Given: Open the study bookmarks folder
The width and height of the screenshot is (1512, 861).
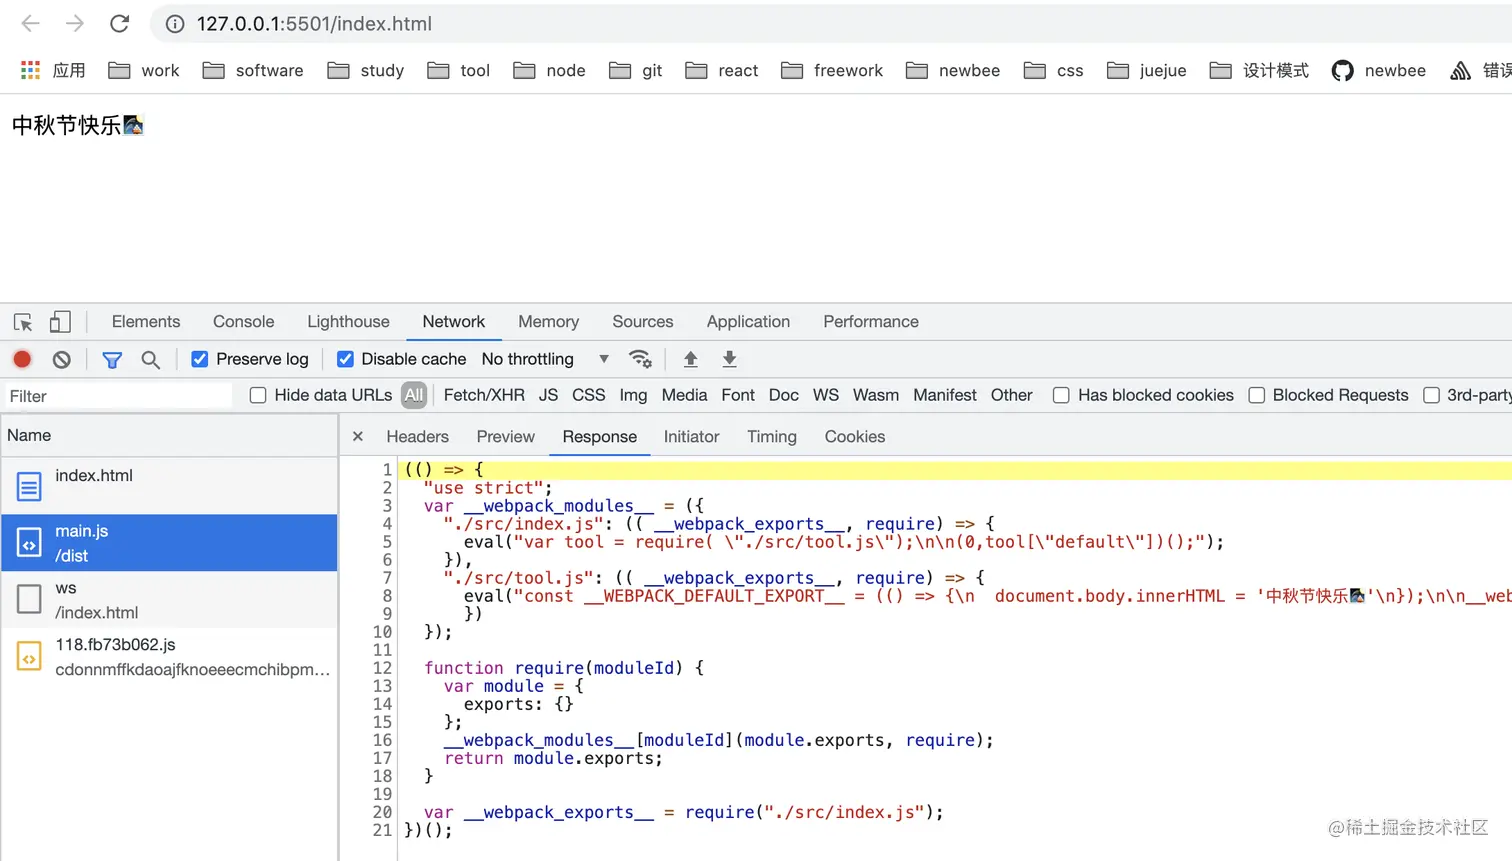Looking at the screenshot, I should point(366,70).
